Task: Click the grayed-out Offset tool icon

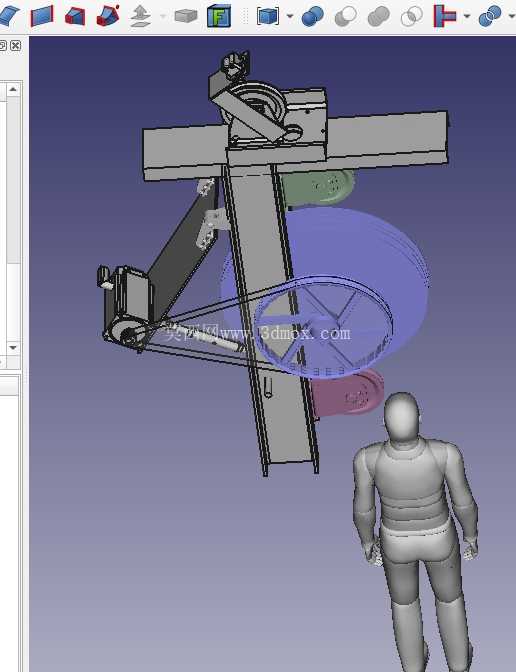Action: (141, 16)
